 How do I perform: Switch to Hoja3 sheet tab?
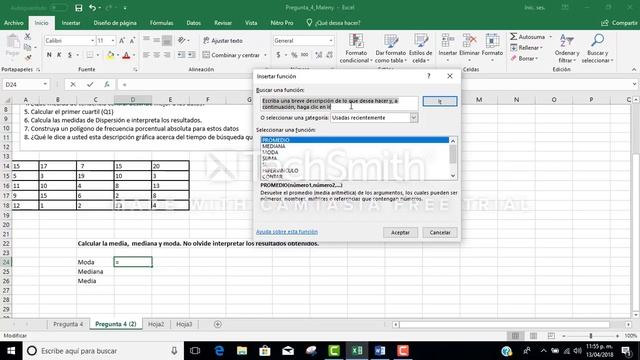tap(184, 324)
